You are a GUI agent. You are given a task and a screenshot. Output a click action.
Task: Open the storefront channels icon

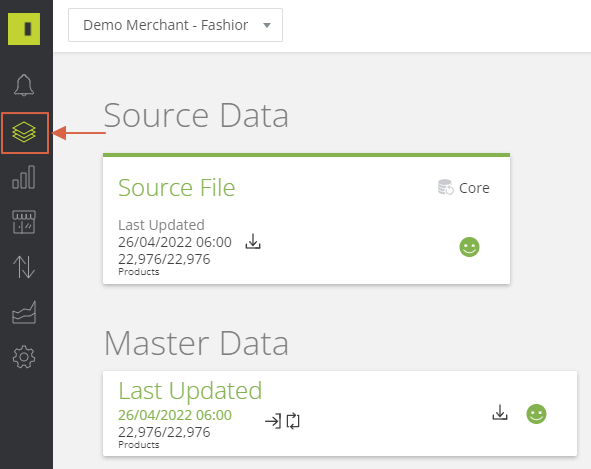point(24,222)
